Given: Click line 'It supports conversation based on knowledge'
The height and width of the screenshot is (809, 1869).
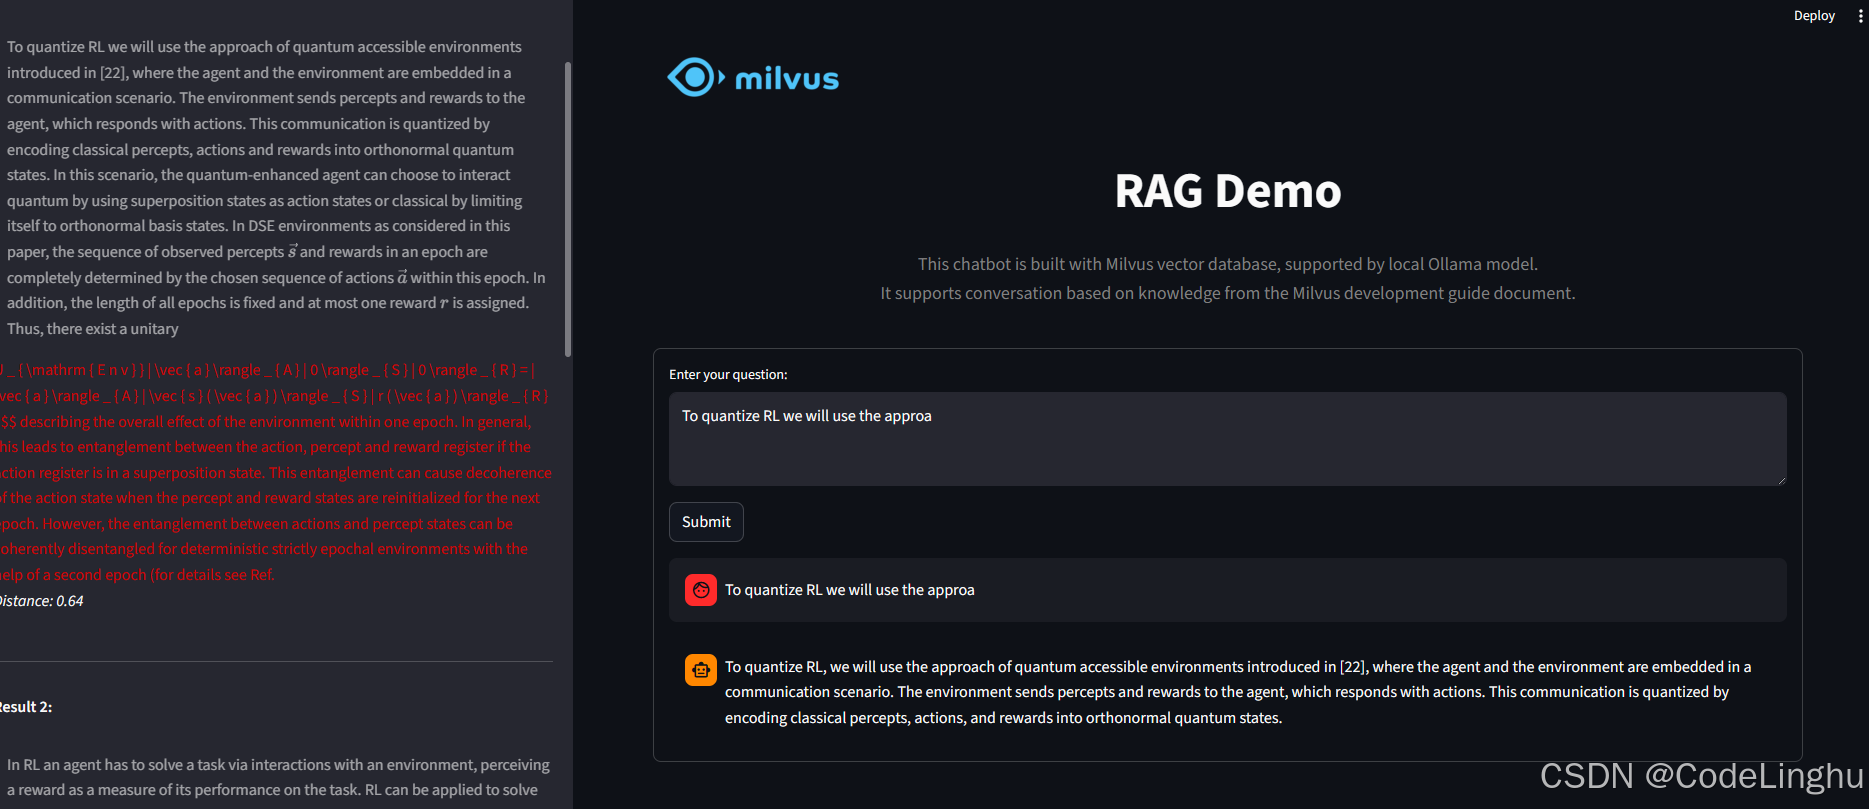Looking at the screenshot, I should click(x=1228, y=293).
